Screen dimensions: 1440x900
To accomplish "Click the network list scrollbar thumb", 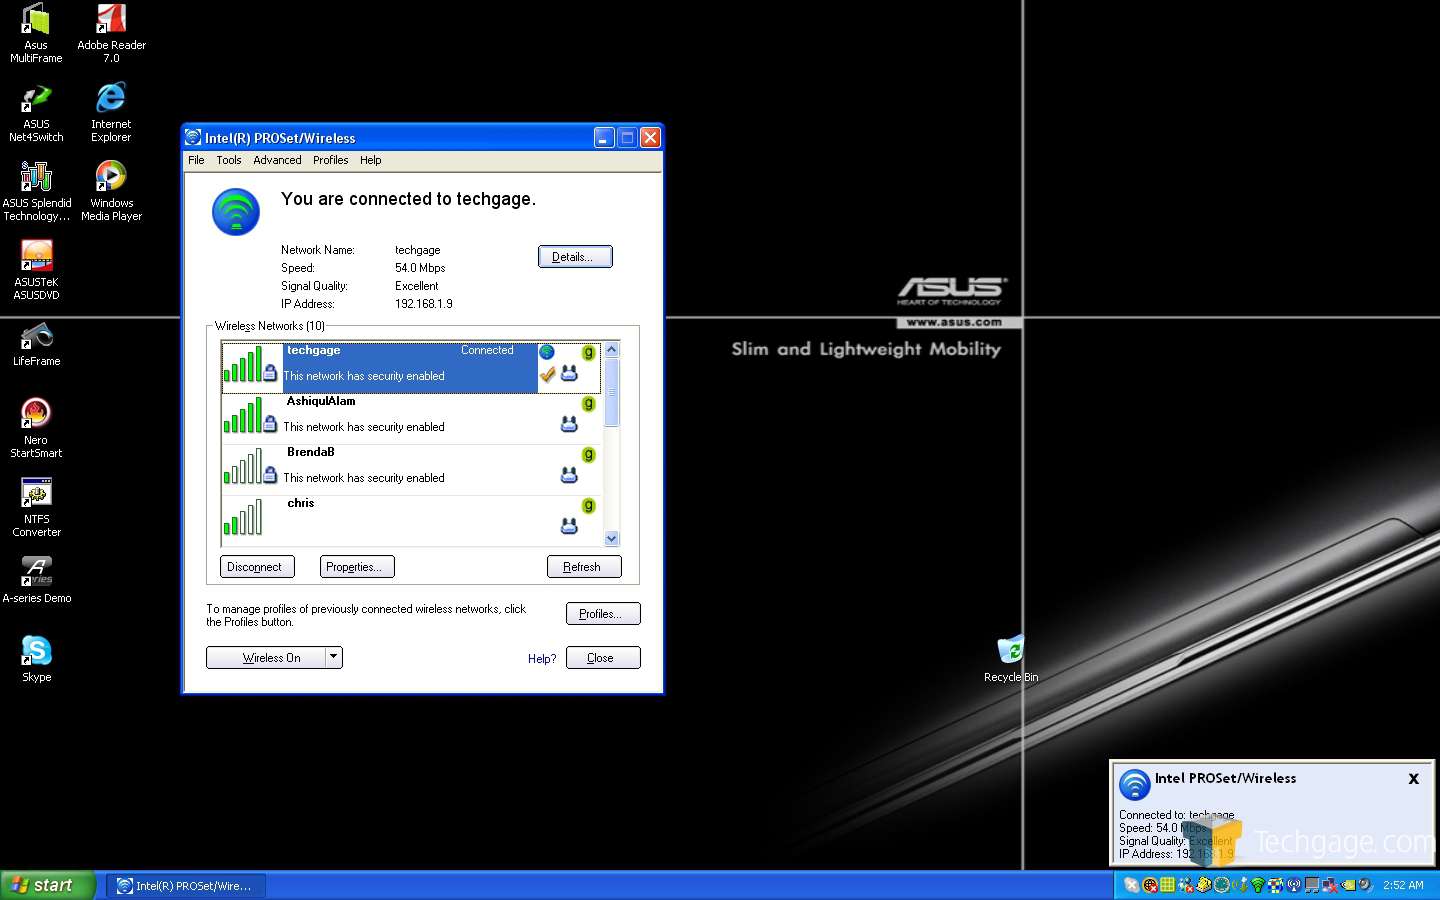I will click(612, 392).
